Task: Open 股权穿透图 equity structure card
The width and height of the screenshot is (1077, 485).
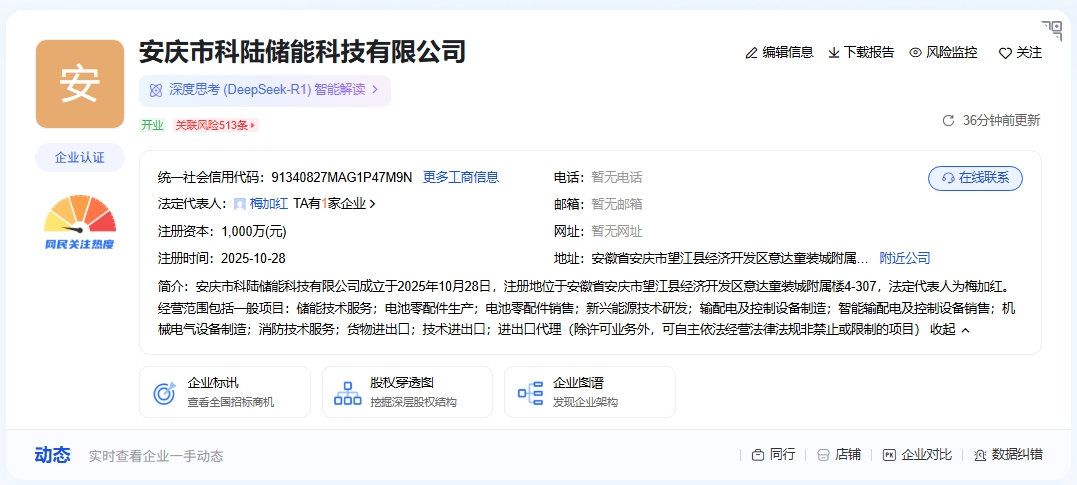Action: tap(407, 392)
